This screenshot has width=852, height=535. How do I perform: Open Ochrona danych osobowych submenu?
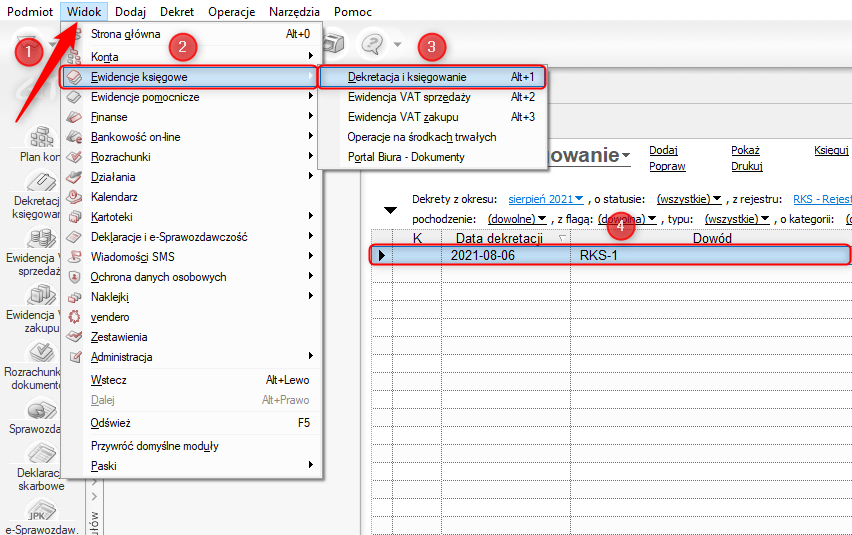pyautogui.click(x=191, y=277)
